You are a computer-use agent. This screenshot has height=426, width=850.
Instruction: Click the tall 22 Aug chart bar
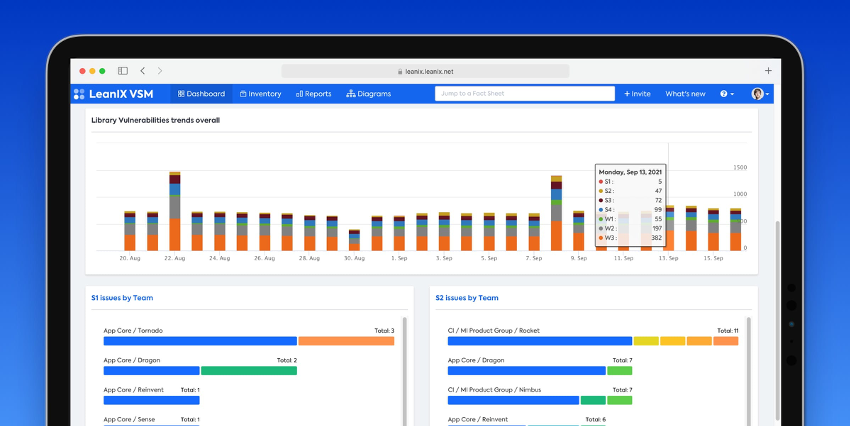pos(174,212)
